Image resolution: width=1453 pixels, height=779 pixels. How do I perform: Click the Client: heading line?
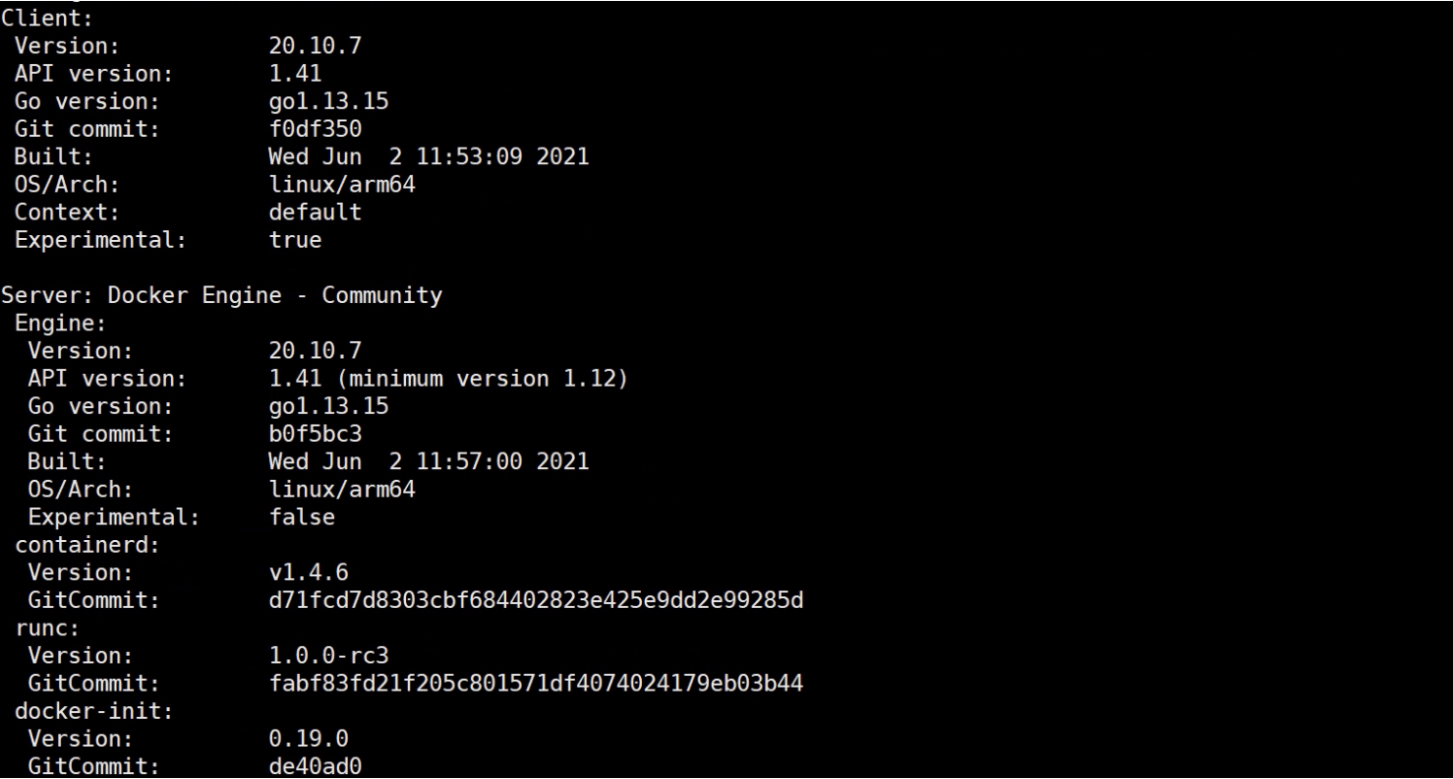click(36, 16)
